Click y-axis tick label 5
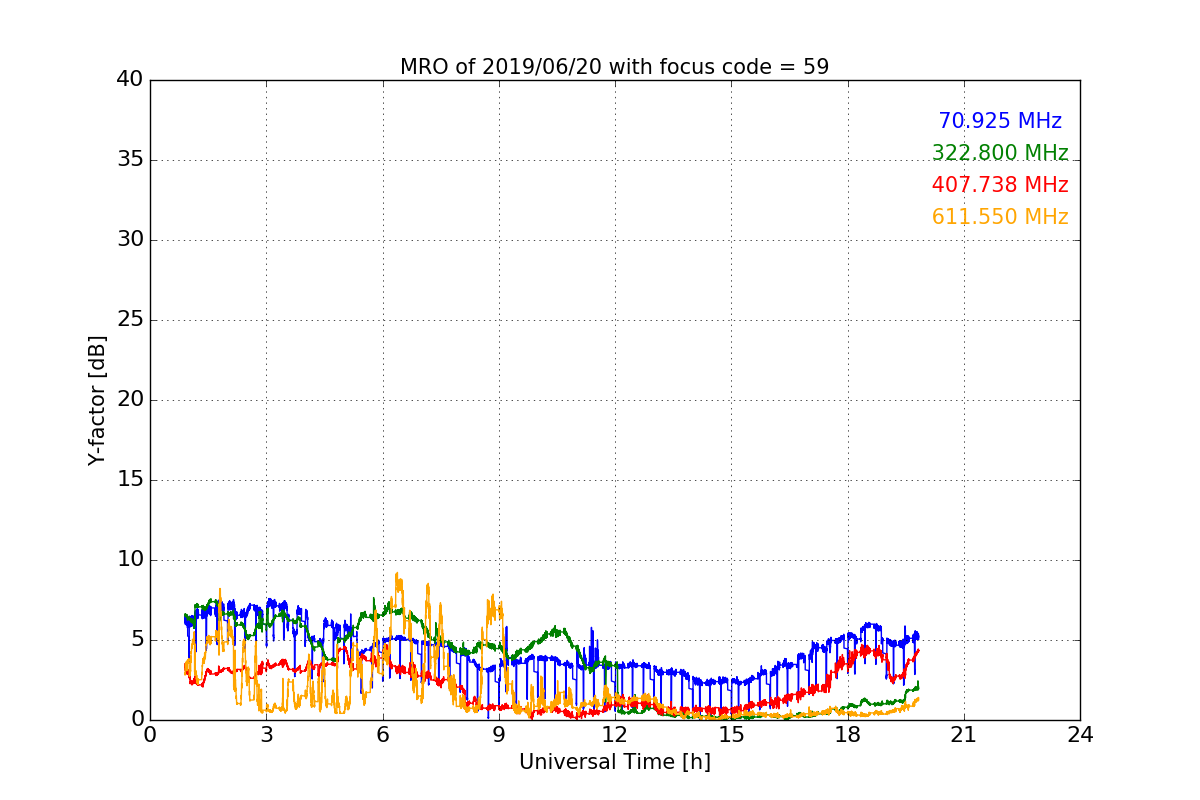The height and width of the screenshot is (800, 1200). click(137, 640)
